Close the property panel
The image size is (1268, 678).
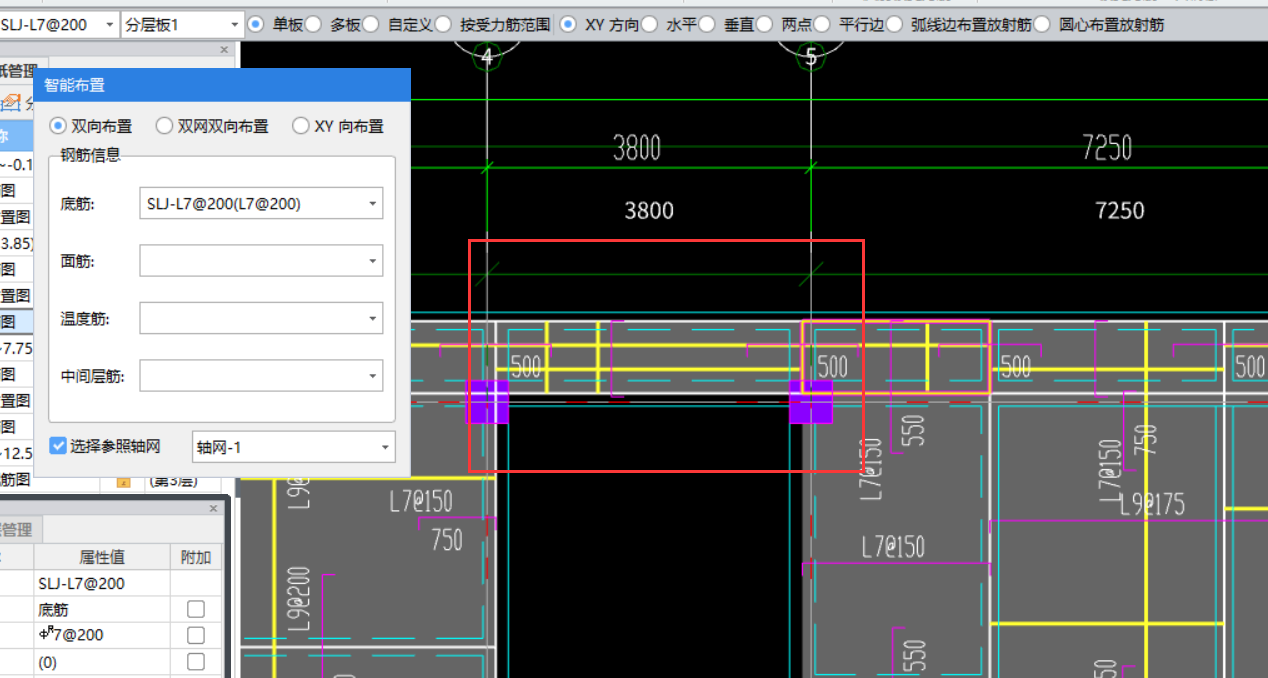[x=213, y=509]
